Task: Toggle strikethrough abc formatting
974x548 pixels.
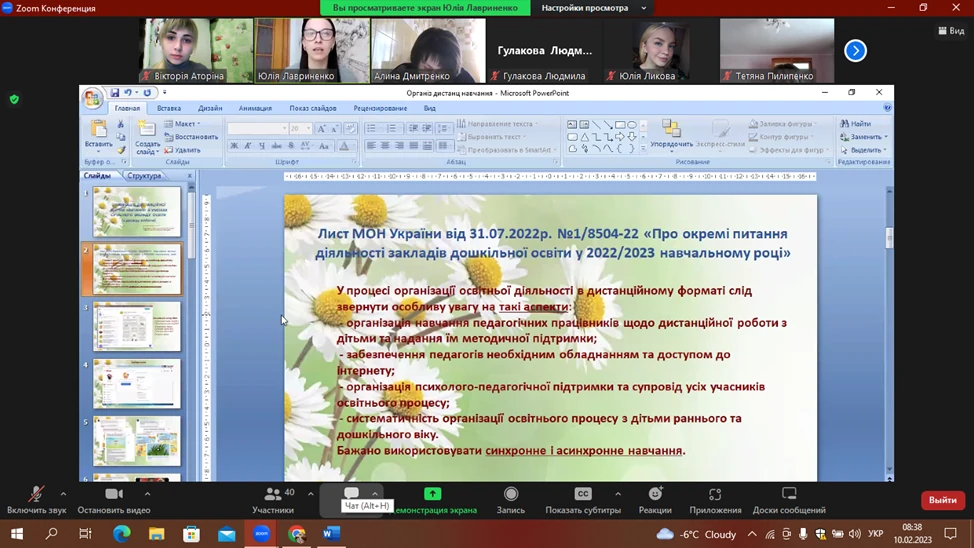Action: (x=276, y=146)
